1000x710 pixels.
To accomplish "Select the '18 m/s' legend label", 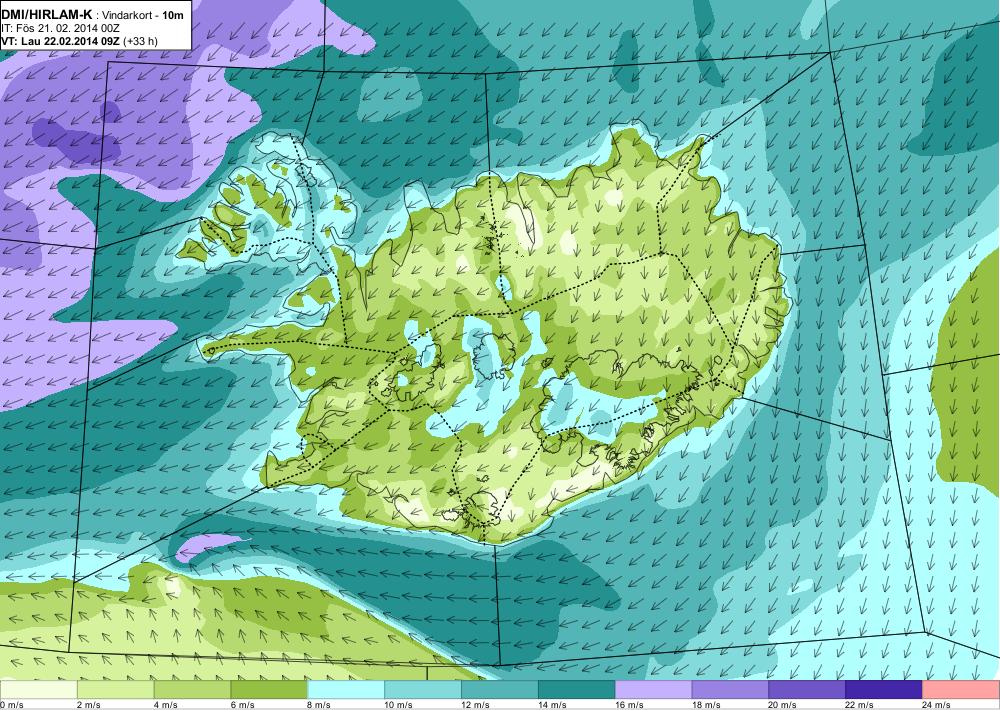I will click(706, 705).
